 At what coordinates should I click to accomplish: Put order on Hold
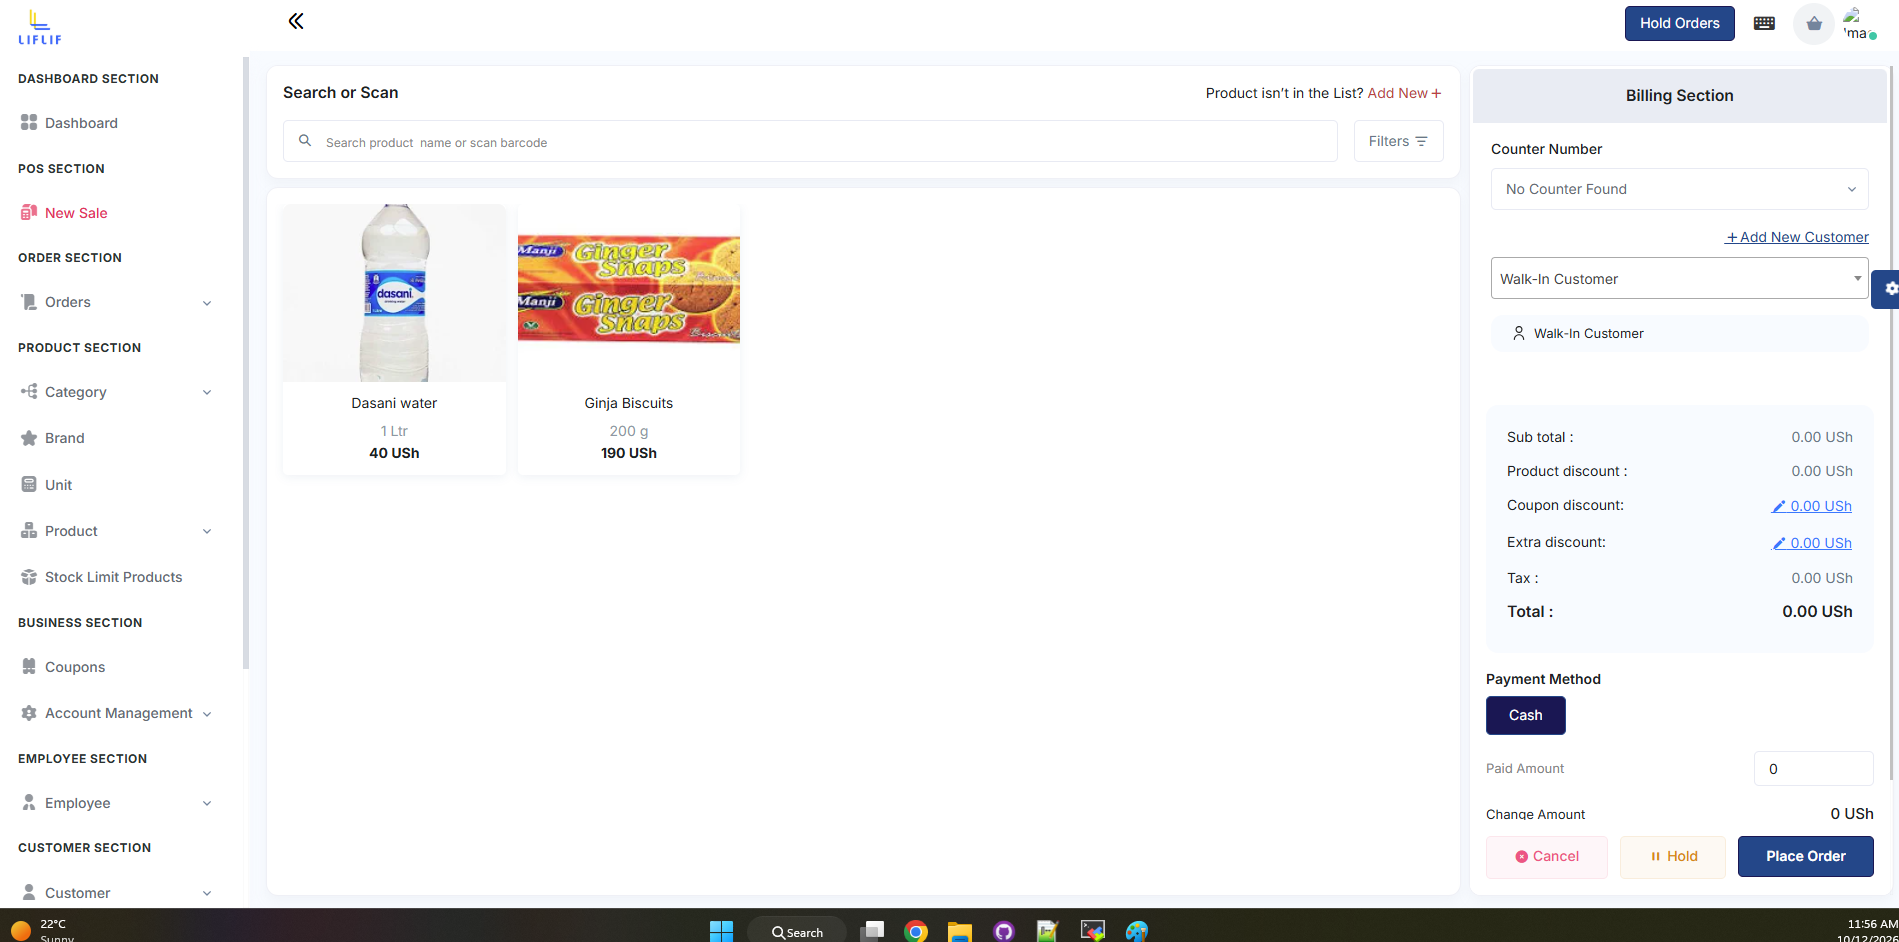[1672, 857]
